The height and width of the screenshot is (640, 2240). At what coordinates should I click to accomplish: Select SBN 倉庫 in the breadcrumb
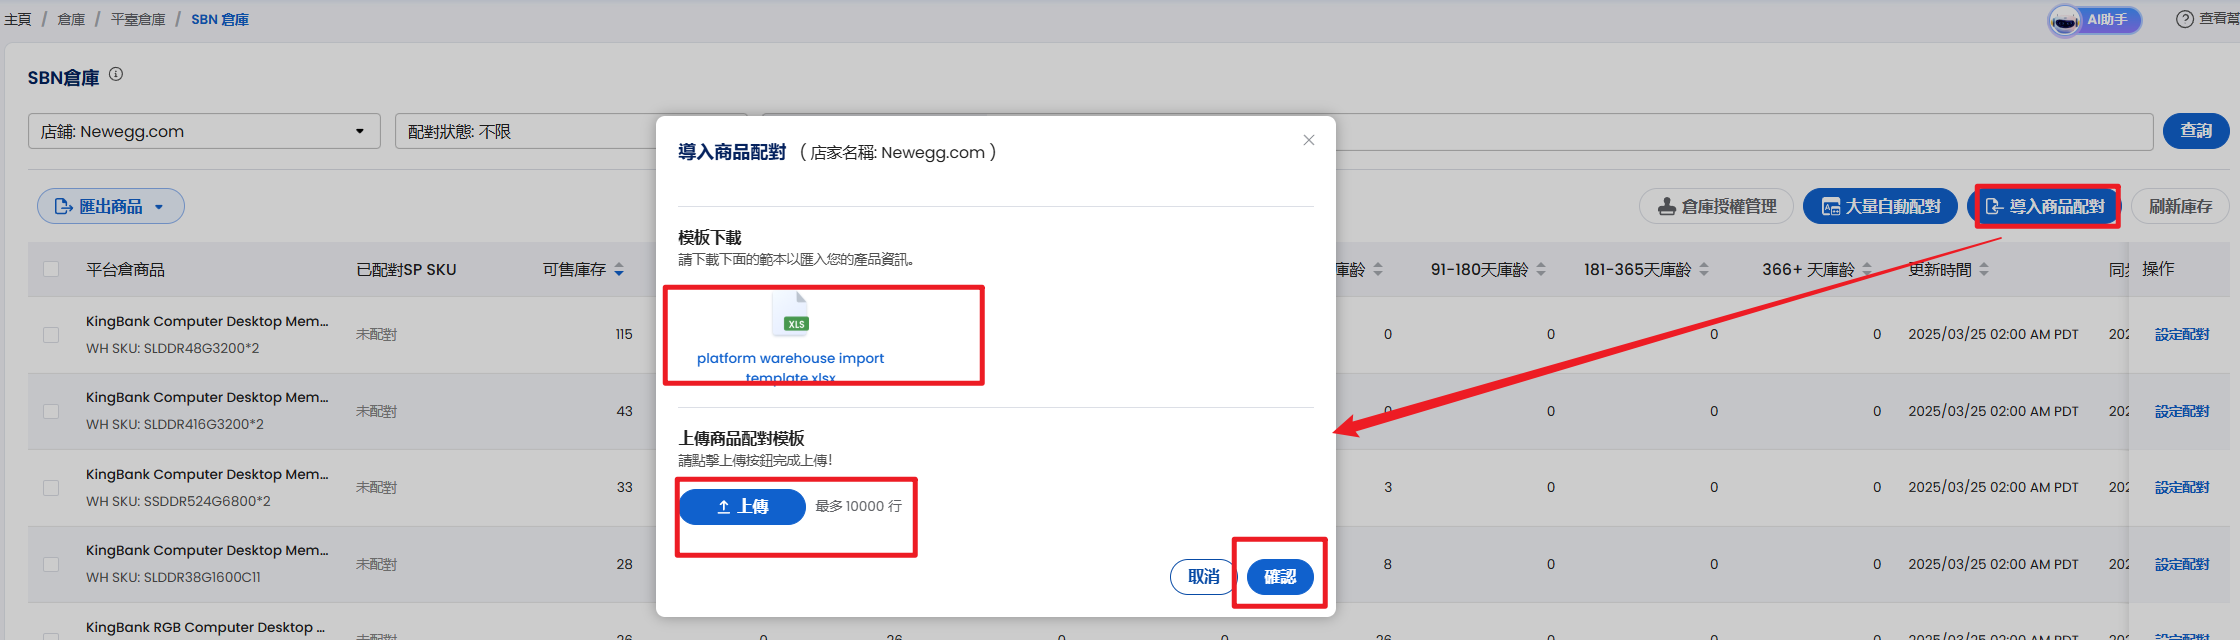tap(220, 19)
